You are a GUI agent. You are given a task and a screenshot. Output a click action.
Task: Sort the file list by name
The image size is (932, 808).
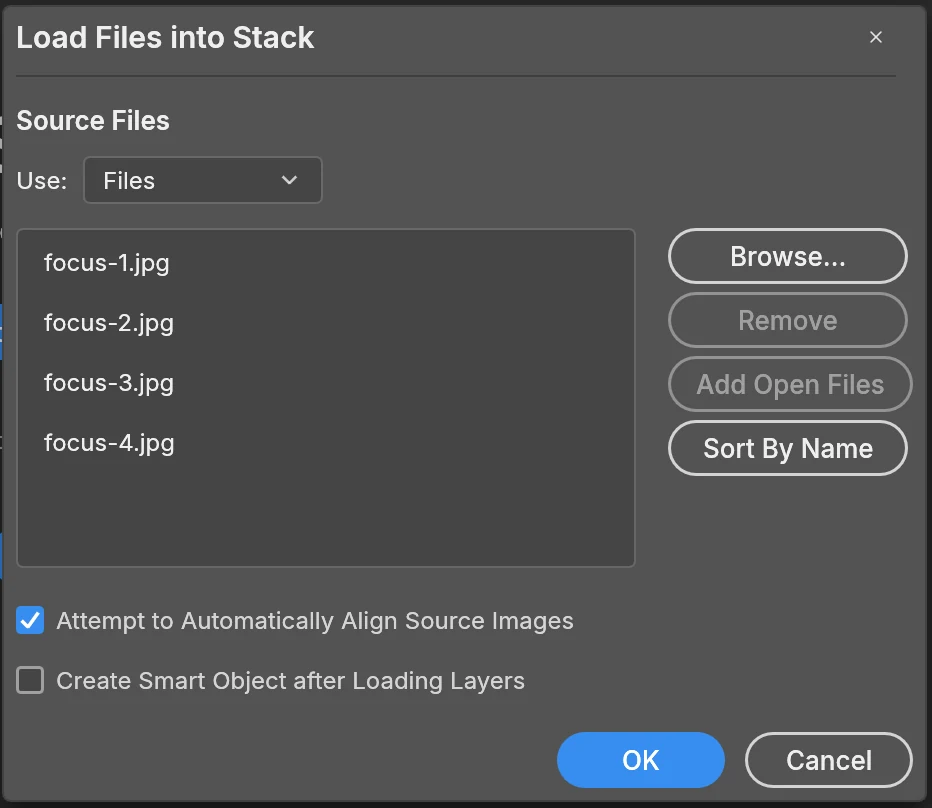(788, 448)
